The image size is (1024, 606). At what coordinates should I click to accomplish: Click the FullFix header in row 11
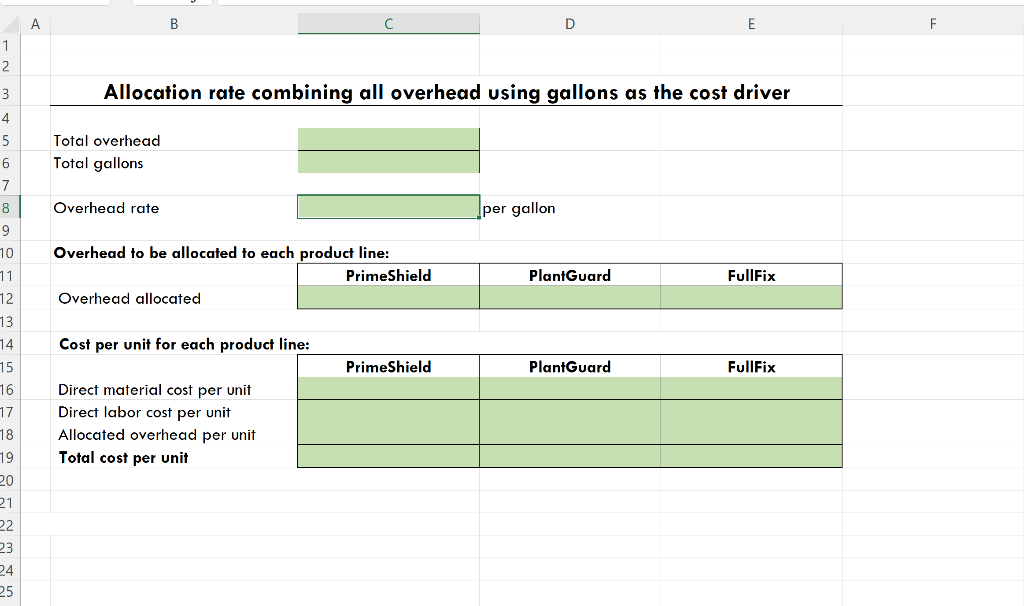click(751, 276)
